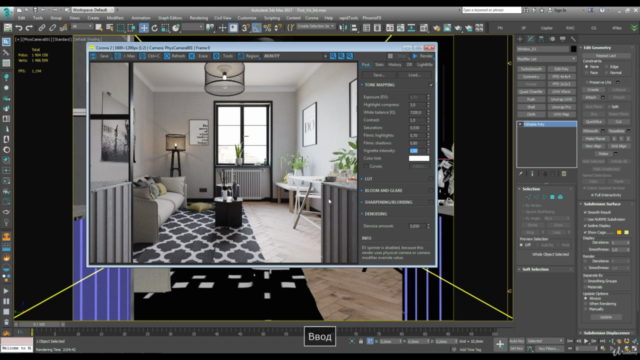Select the Rotate transform tool
Viewport: 640px width, 360px height.
[x=155, y=28]
